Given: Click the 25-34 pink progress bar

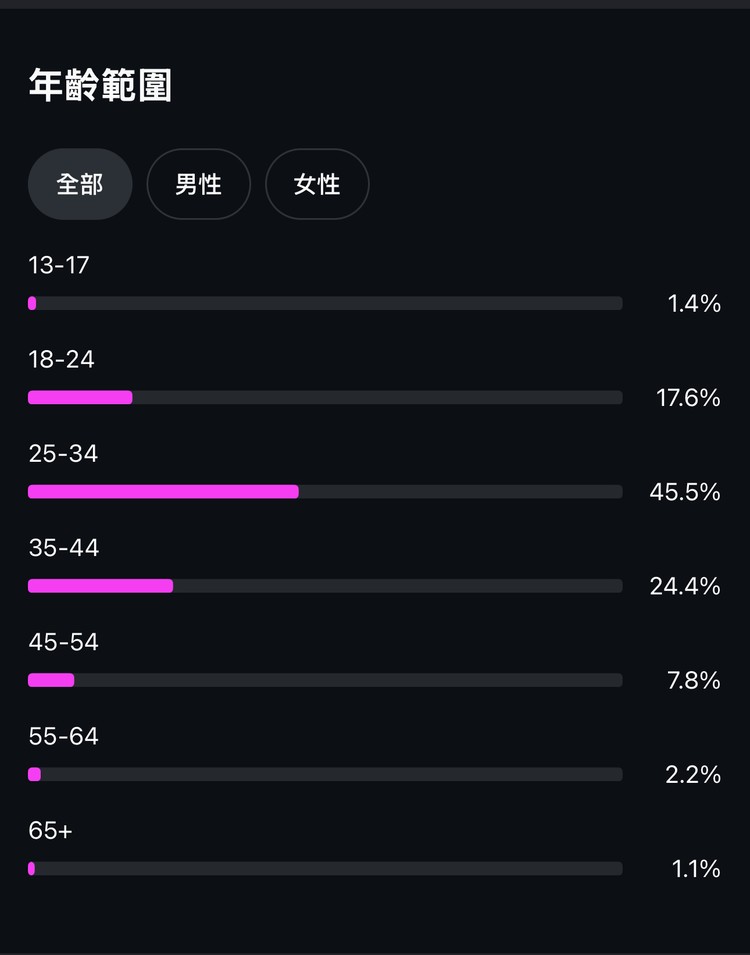Looking at the screenshot, I should 163,492.
